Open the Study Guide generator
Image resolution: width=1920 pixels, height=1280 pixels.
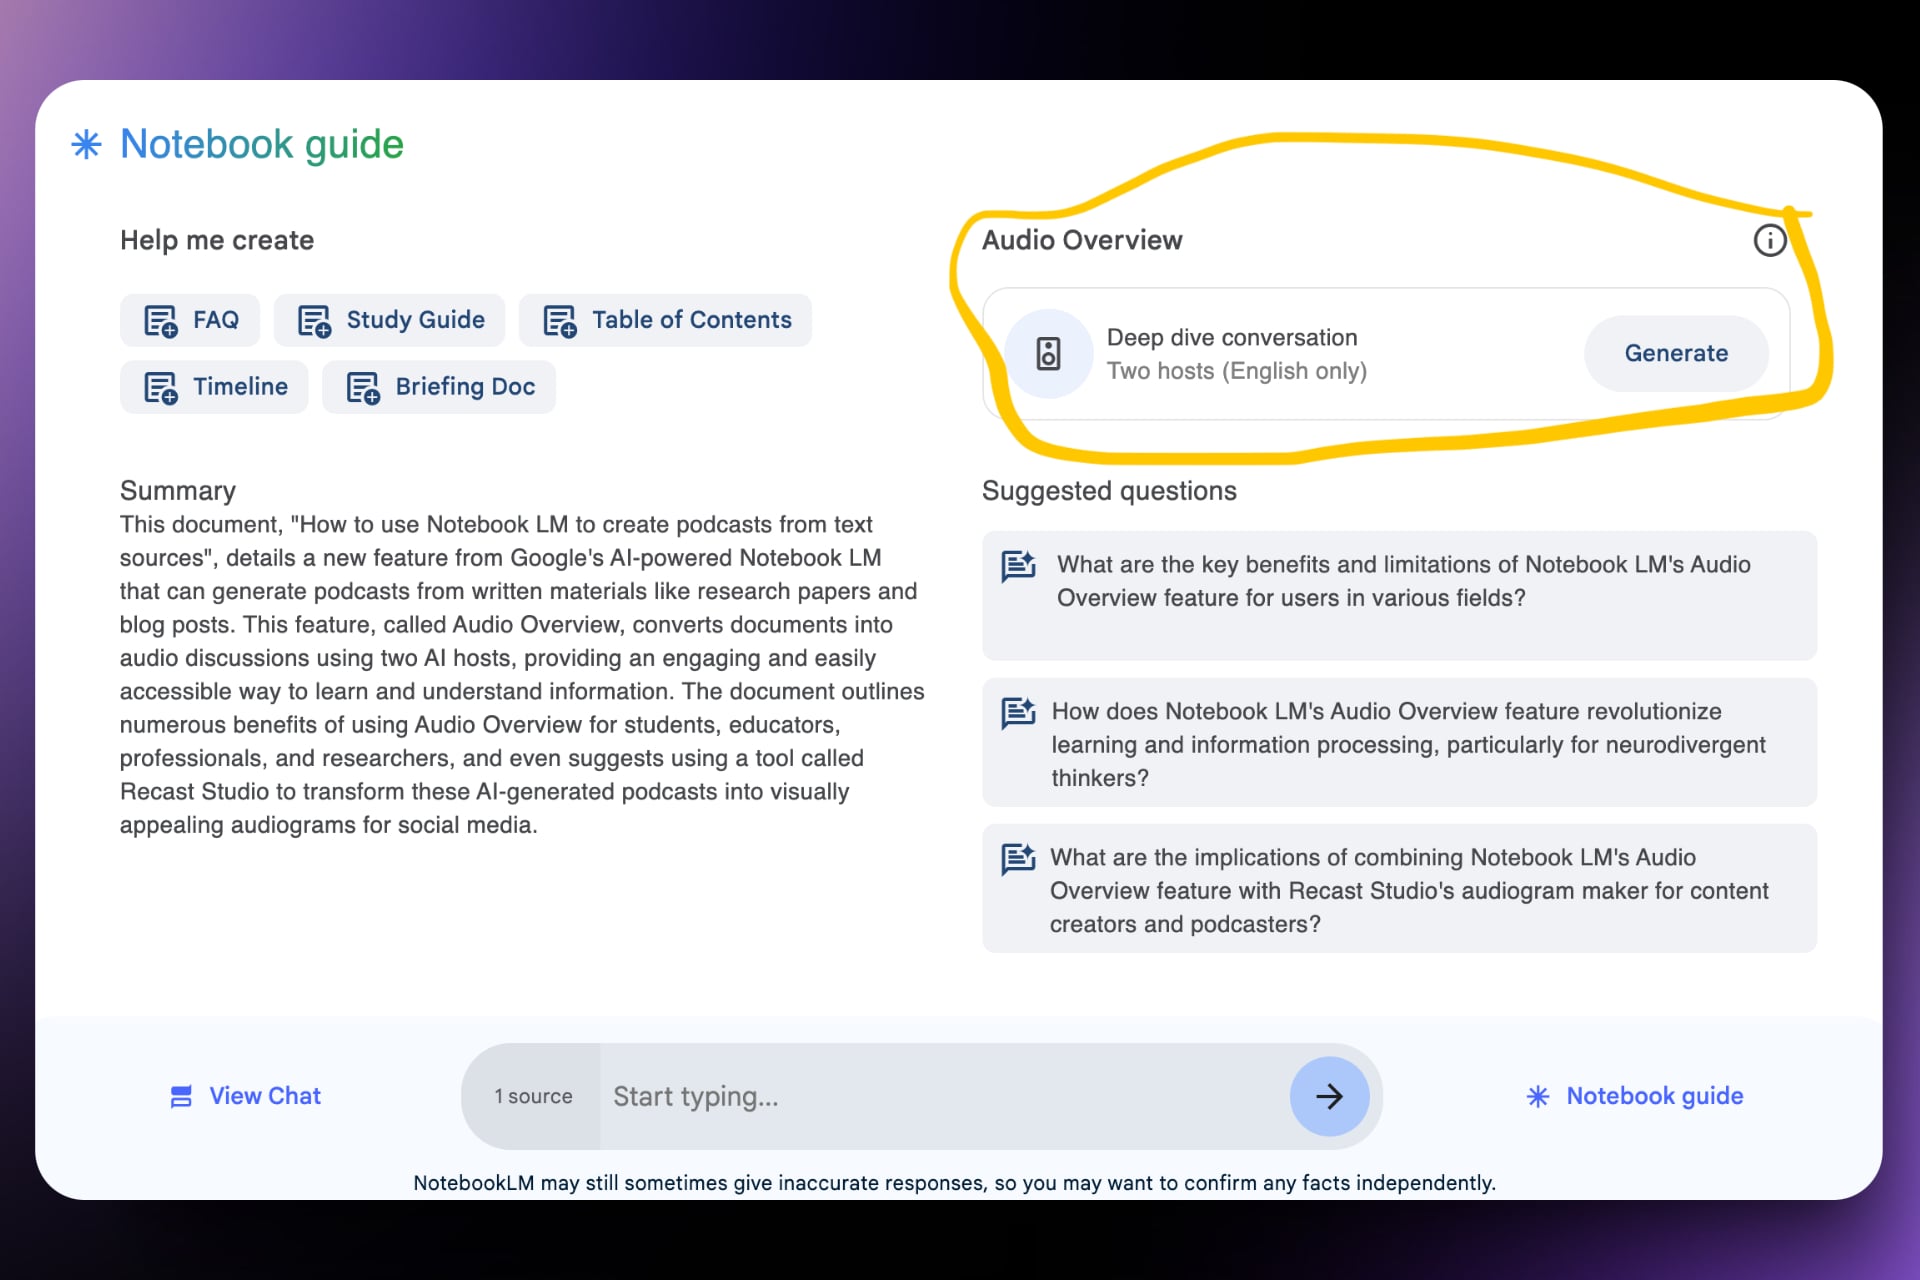tap(390, 320)
